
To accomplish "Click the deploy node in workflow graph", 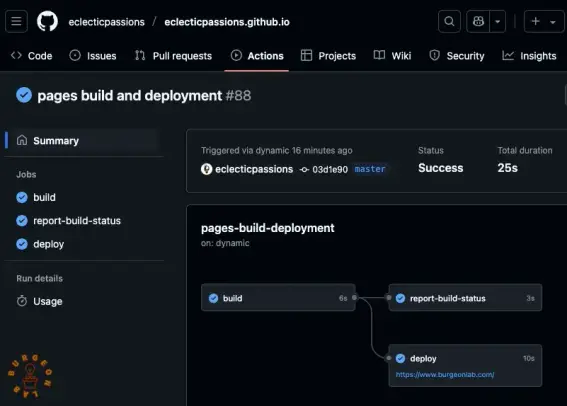I will (465, 366).
